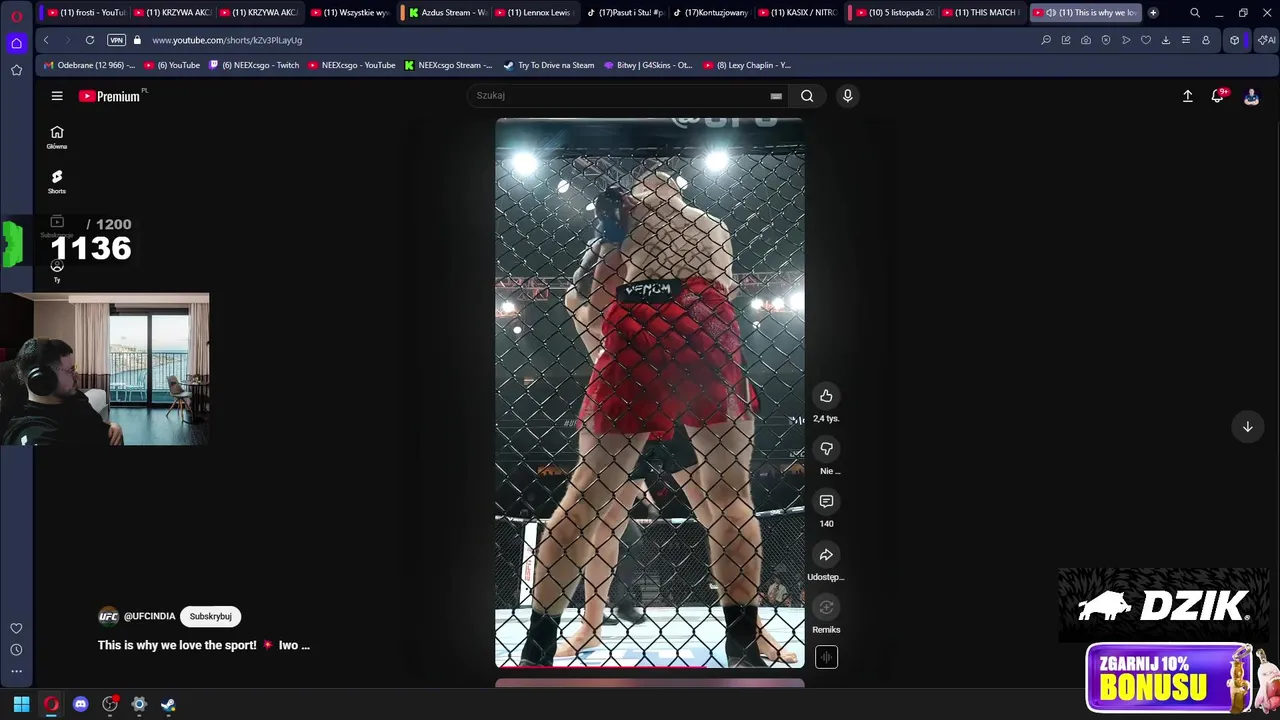Image resolution: width=1280 pixels, height=720 pixels.
Task: Open on-screen keyboard in search box
Action: coord(776,96)
